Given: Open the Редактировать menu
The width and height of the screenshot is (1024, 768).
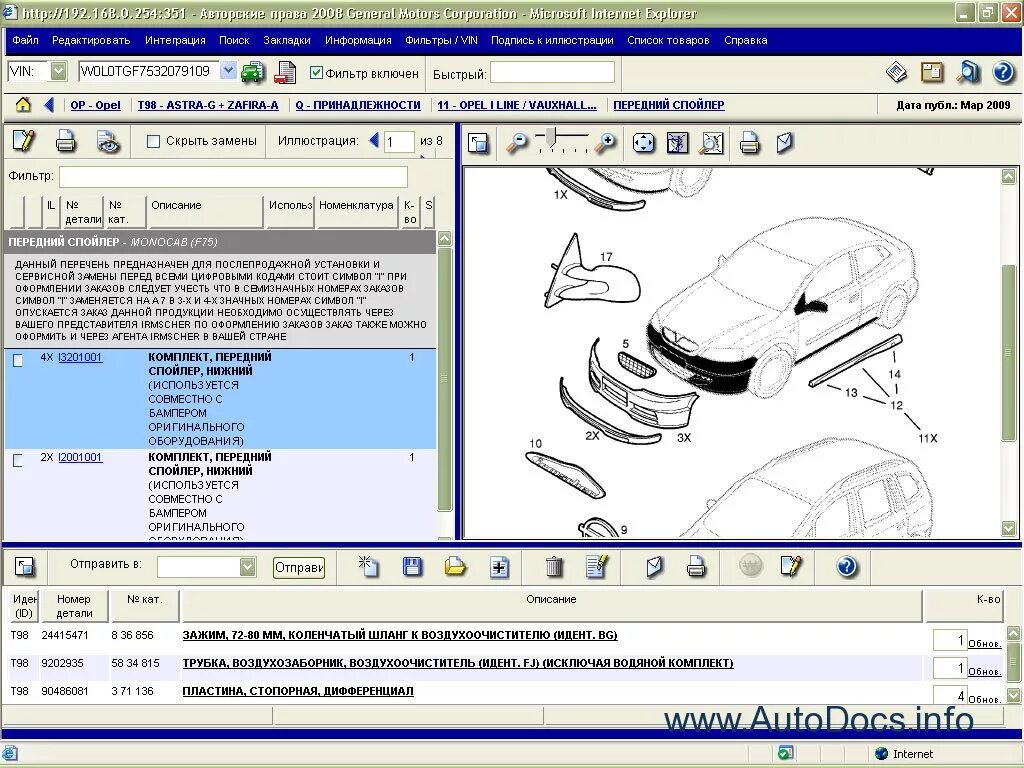Looking at the screenshot, I should (x=91, y=40).
